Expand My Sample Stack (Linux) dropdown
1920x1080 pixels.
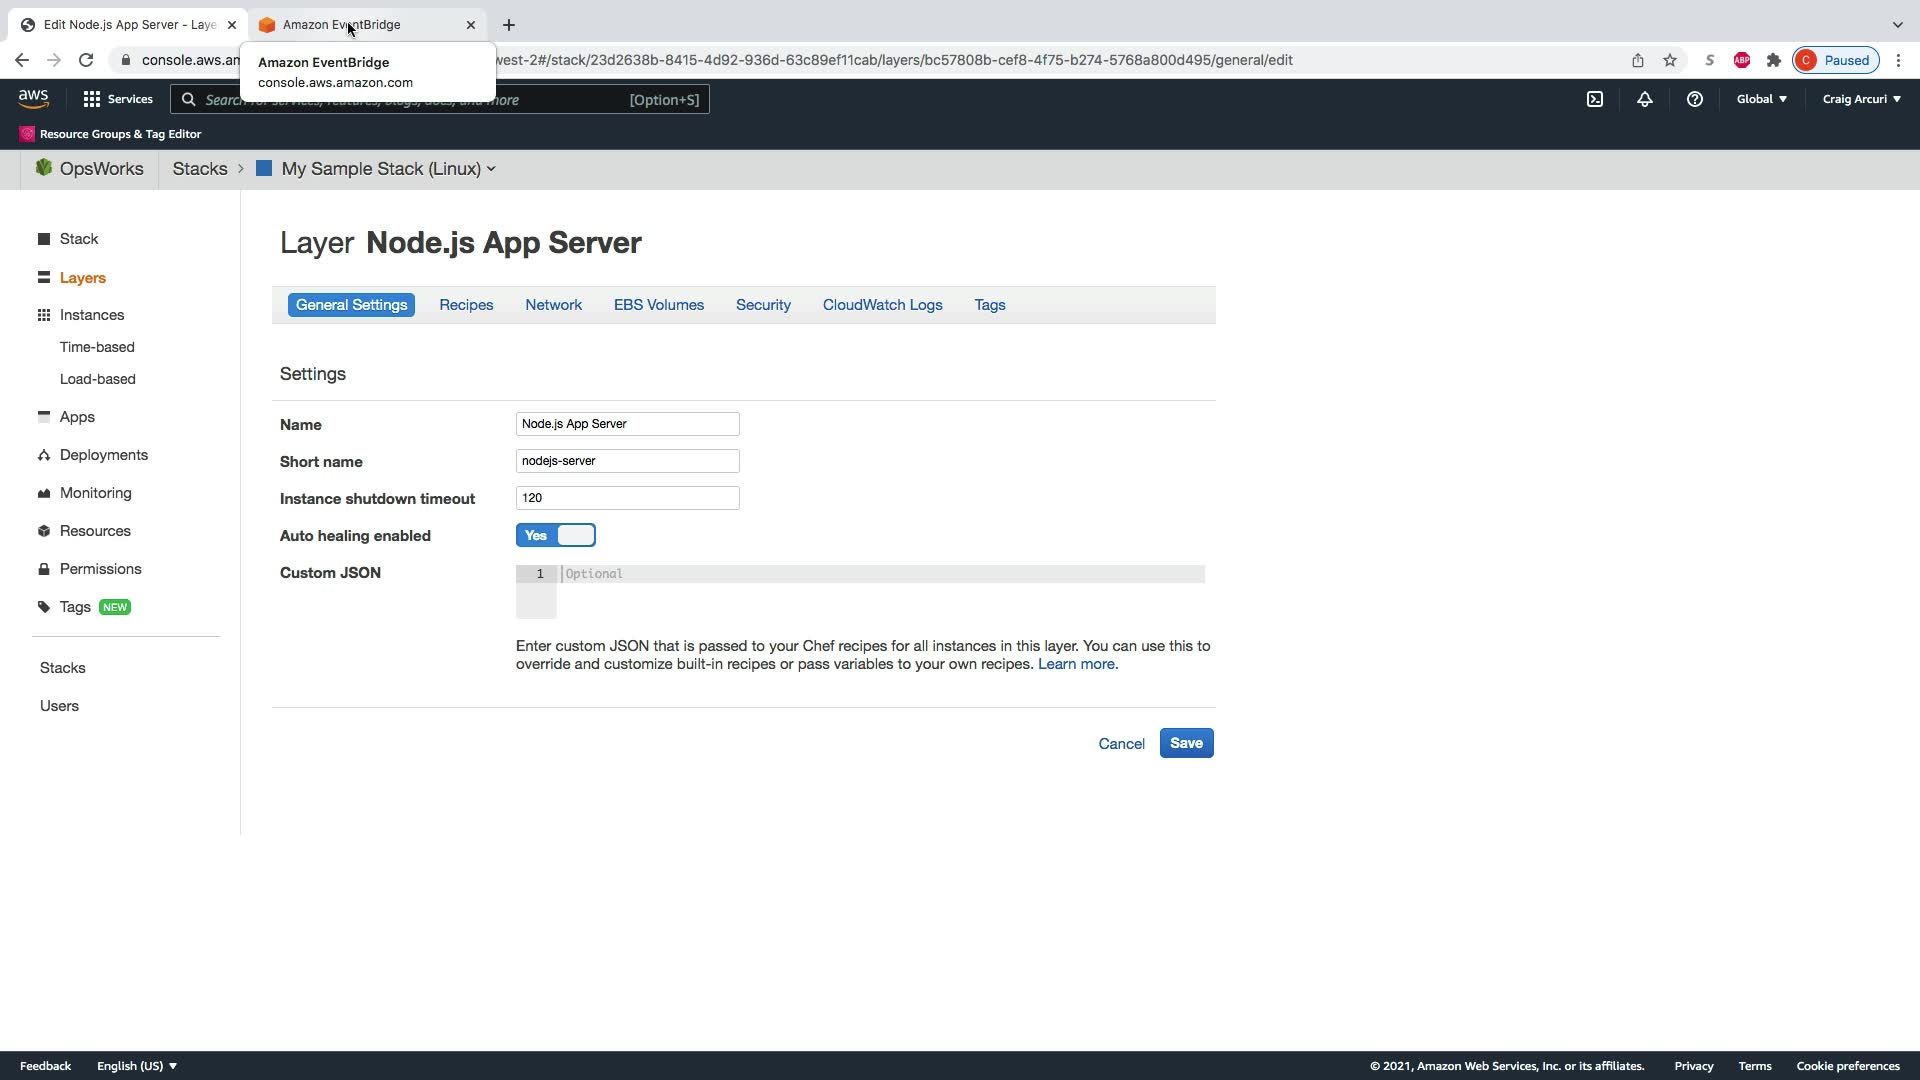[388, 169]
